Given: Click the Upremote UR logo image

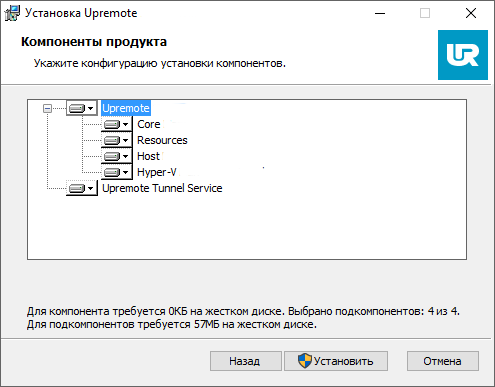Looking at the screenshot, I should [x=463, y=55].
